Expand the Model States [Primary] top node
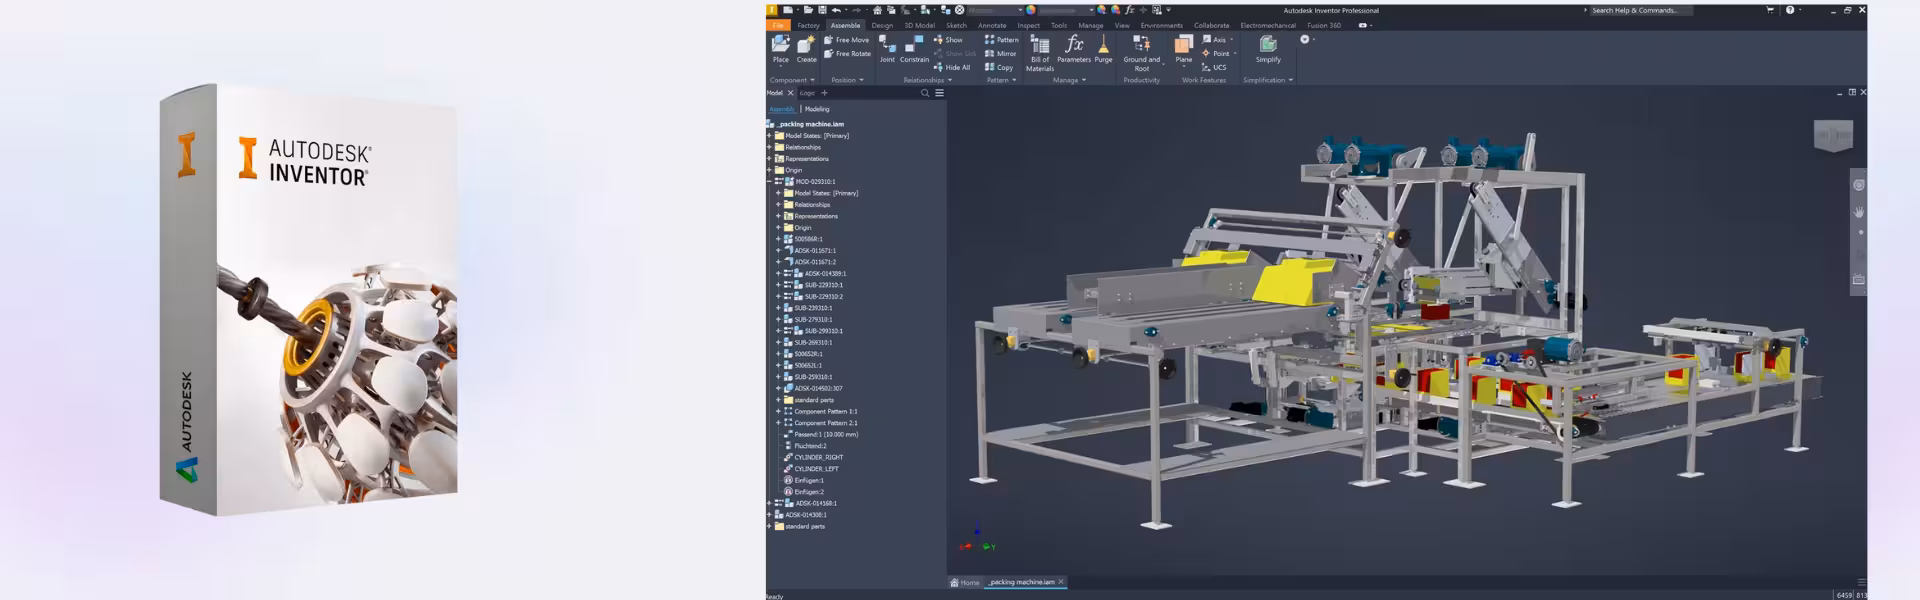 pyautogui.click(x=769, y=135)
